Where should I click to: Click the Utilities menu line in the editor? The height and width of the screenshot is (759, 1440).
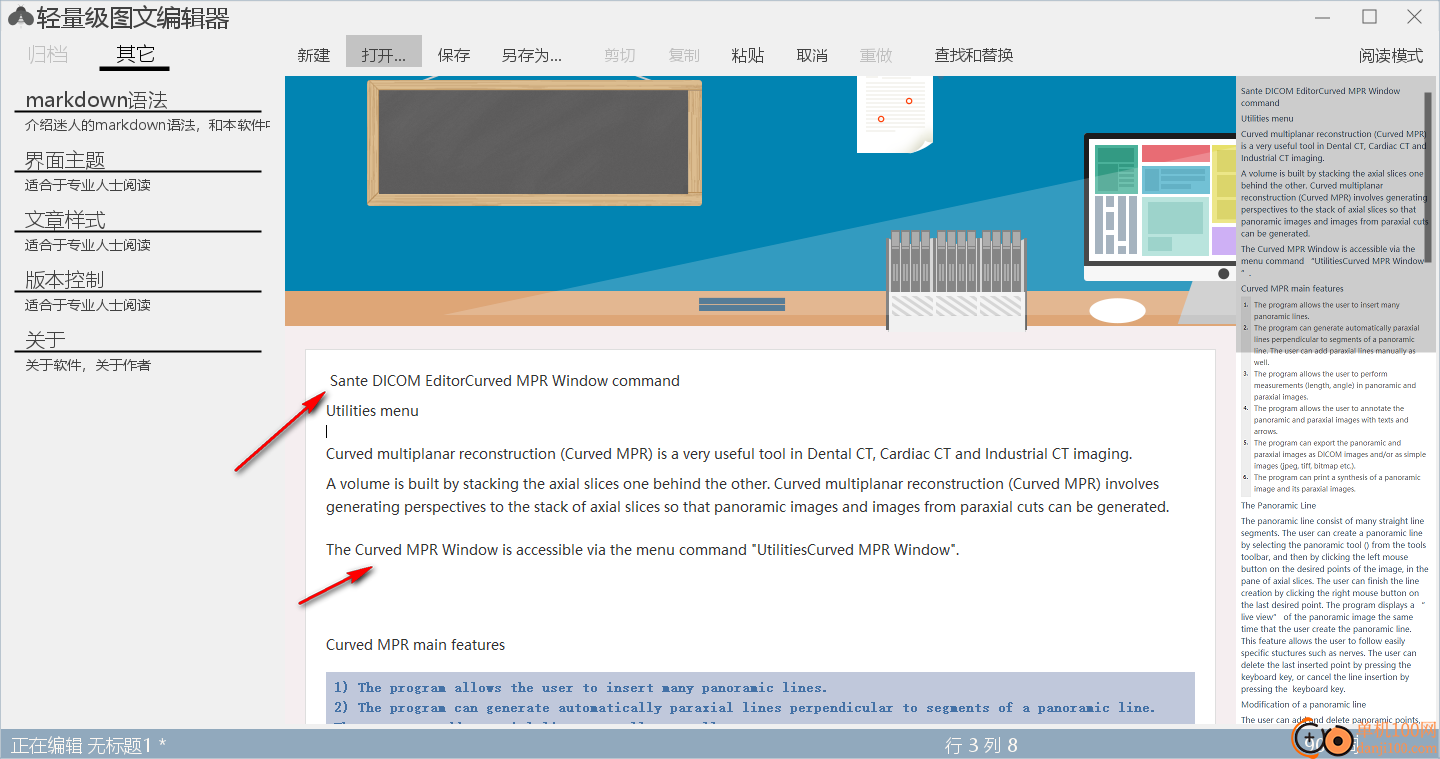pos(372,411)
